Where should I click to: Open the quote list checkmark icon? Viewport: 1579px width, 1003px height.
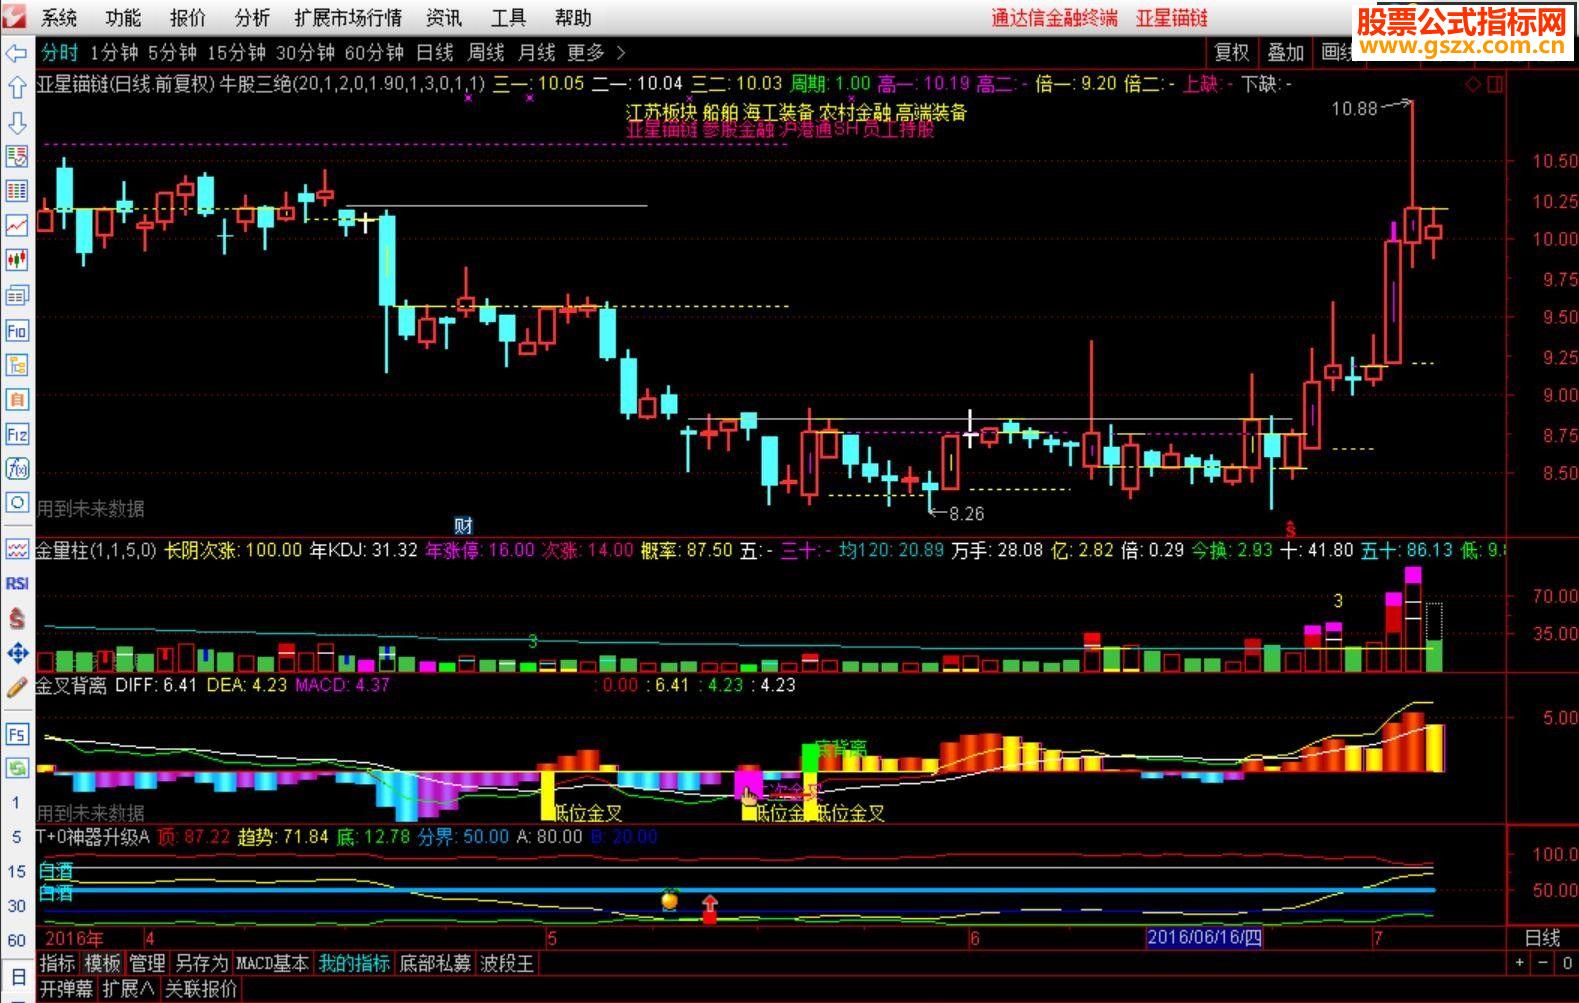click(x=17, y=156)
